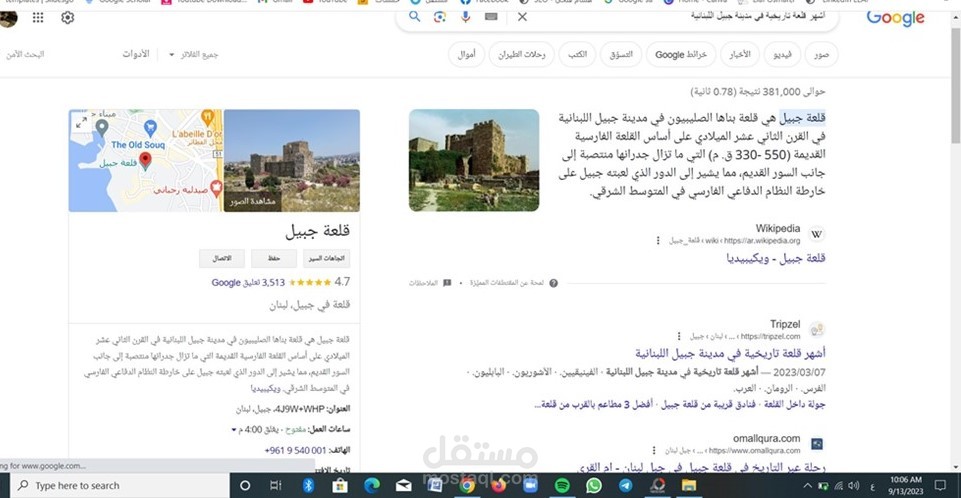
Task: Start voice search with the microphone icon
Action: tap(466, 17)
